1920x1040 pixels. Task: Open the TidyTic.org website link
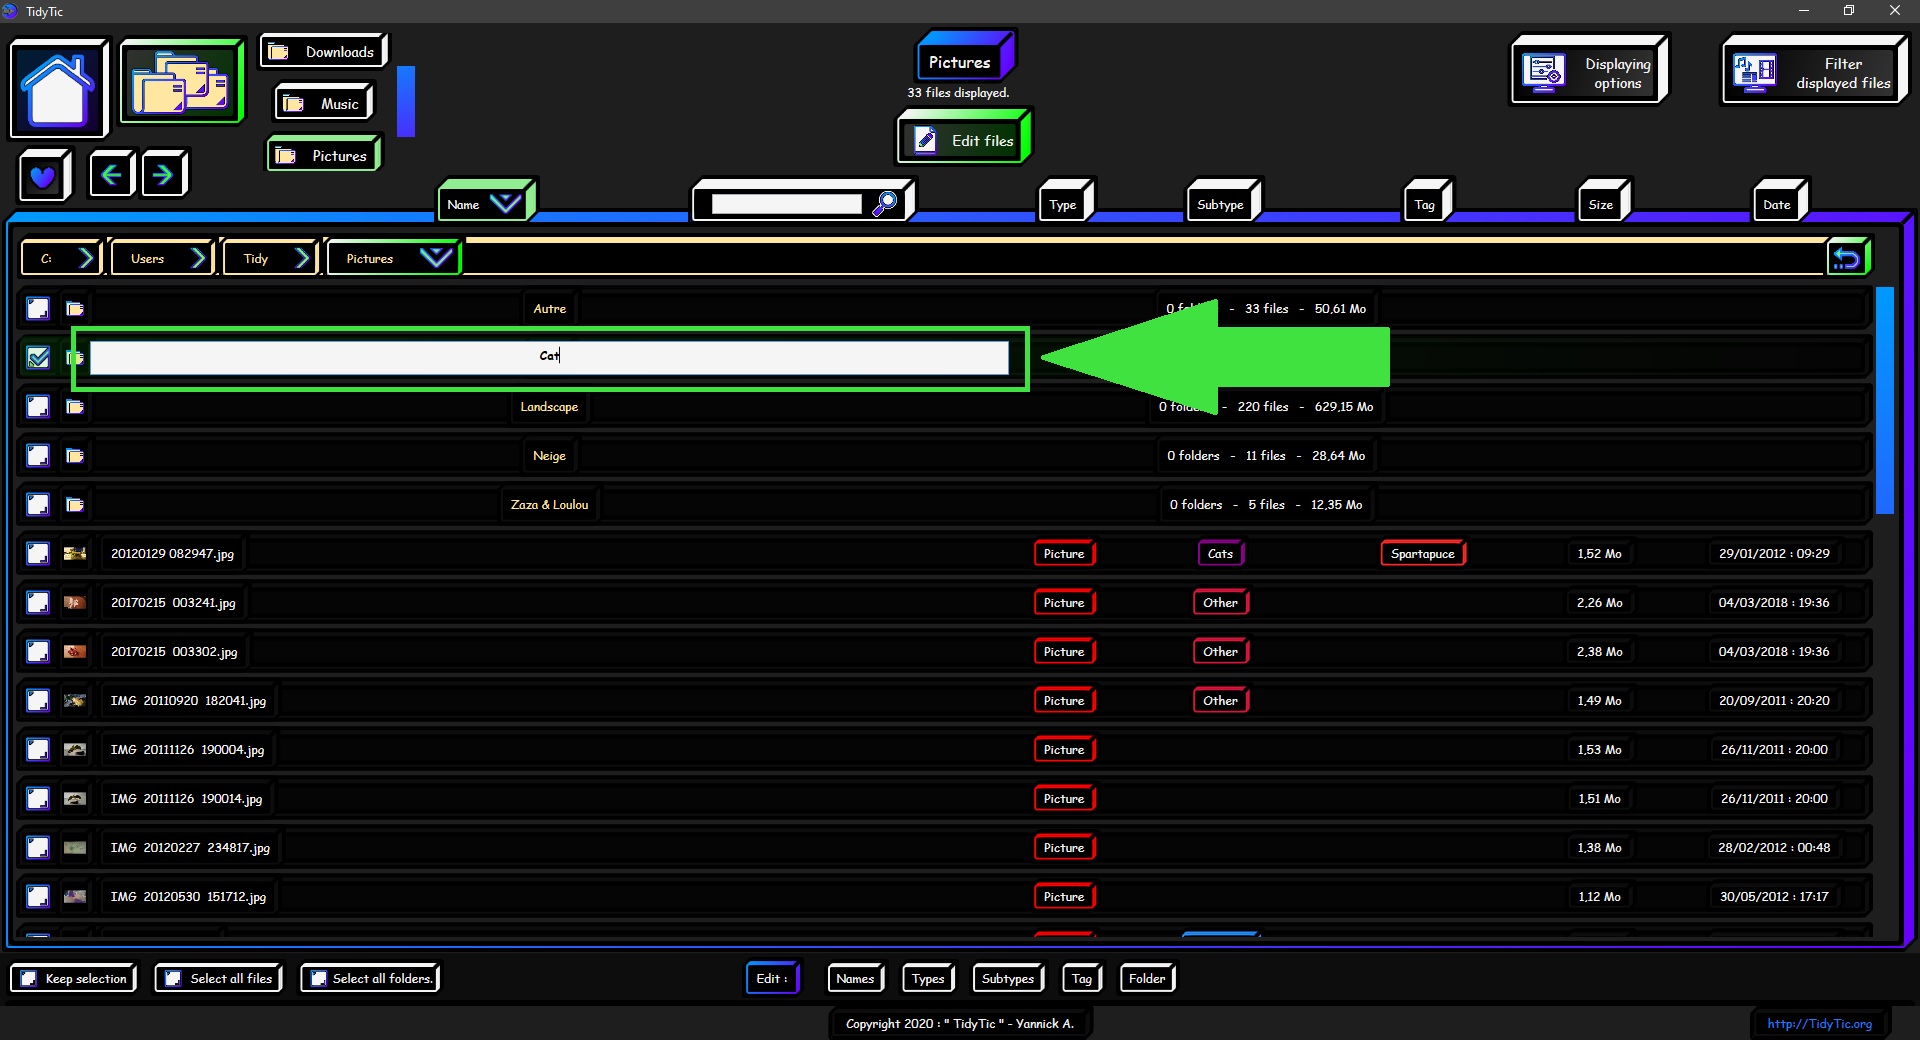[x=1819, y=1023]
